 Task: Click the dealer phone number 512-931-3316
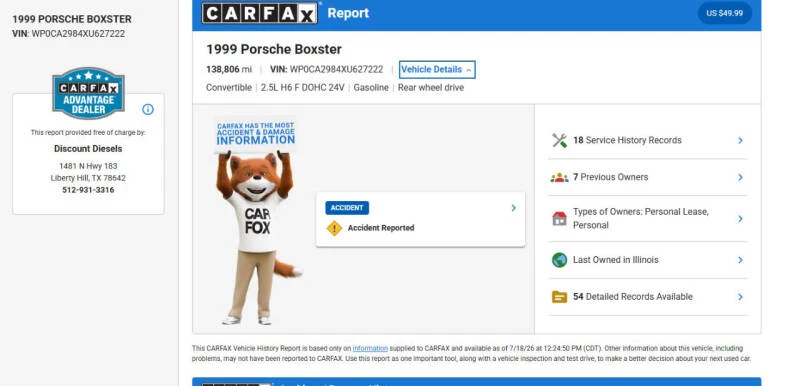click(88, 190)
